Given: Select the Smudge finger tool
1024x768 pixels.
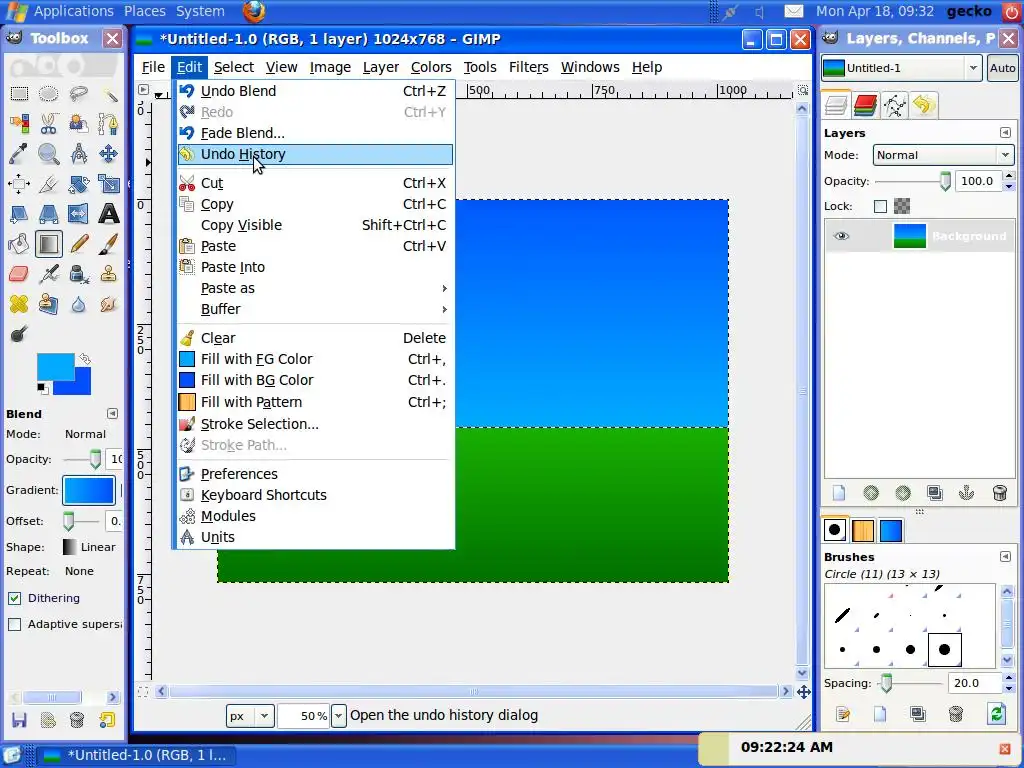Looking at the screenshot, I should (x=108, y=304).
